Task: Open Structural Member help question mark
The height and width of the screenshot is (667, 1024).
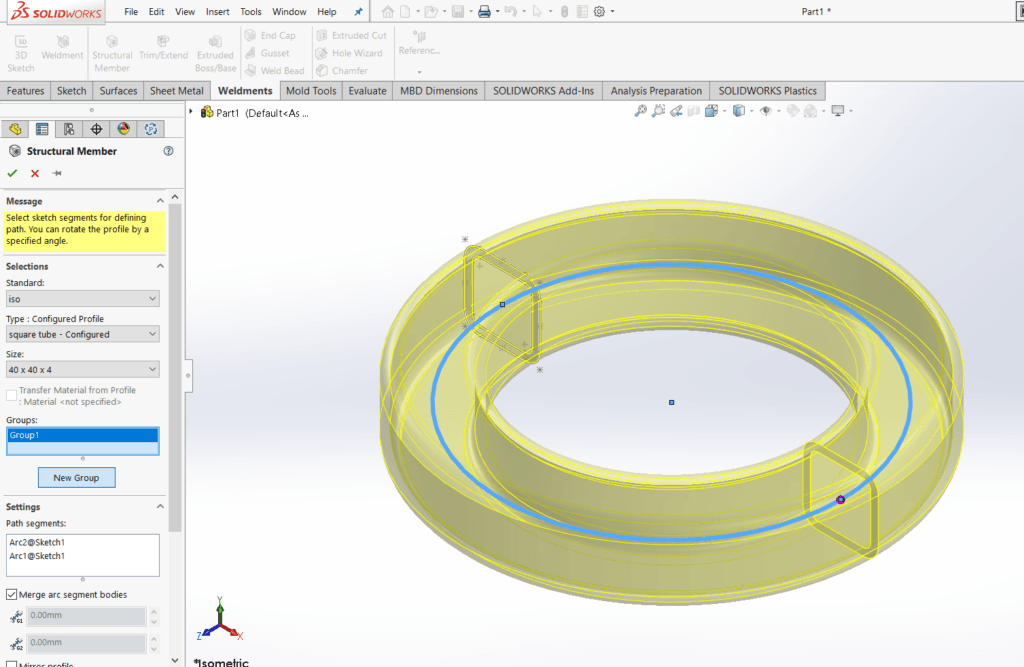Action: click(x=168, y=151)
